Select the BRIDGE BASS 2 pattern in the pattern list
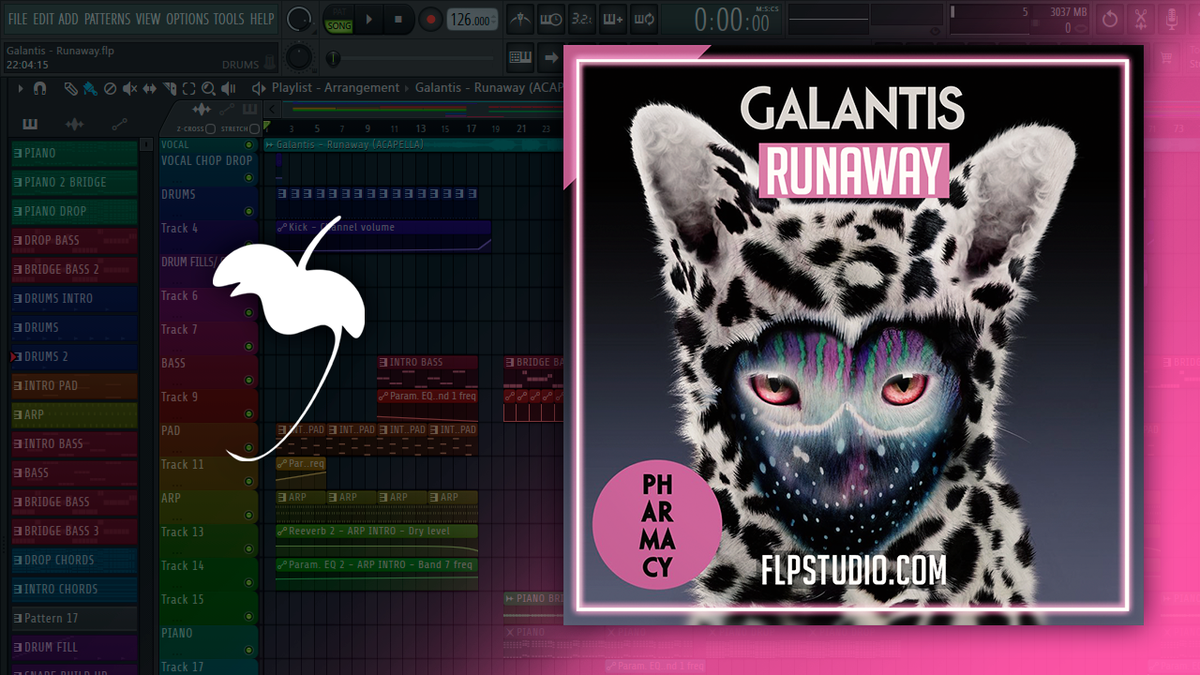Image resolution: width=1200 pixels, height=675 pixels. tap(70, 269)
